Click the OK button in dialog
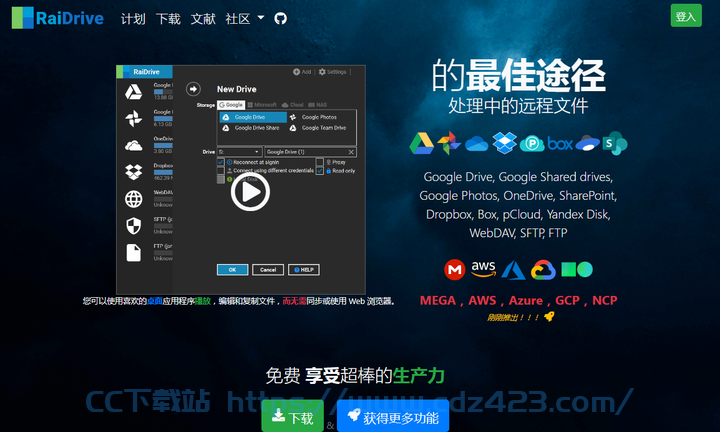Viewport: 720px width, 432px height. point(232,270)
